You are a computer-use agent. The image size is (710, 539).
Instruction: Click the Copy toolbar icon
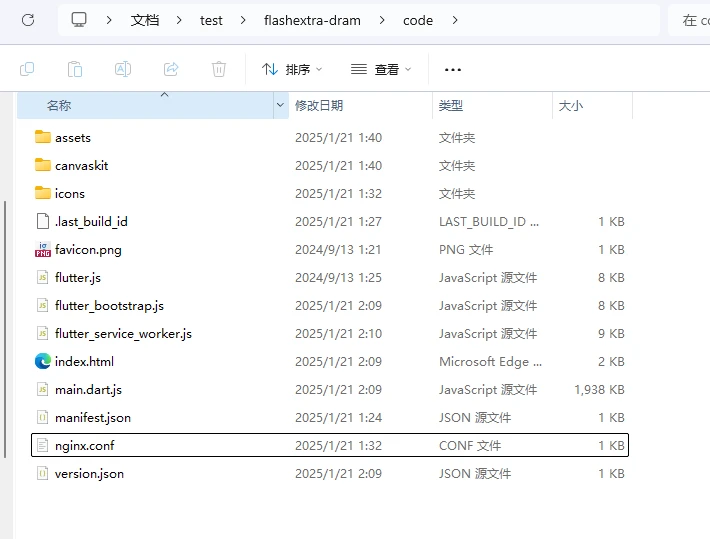click(27, 69)
